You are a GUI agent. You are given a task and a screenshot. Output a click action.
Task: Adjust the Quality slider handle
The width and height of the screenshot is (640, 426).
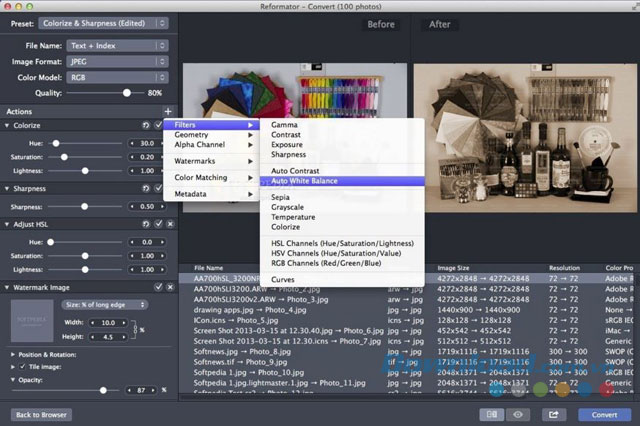coord(126,93)
